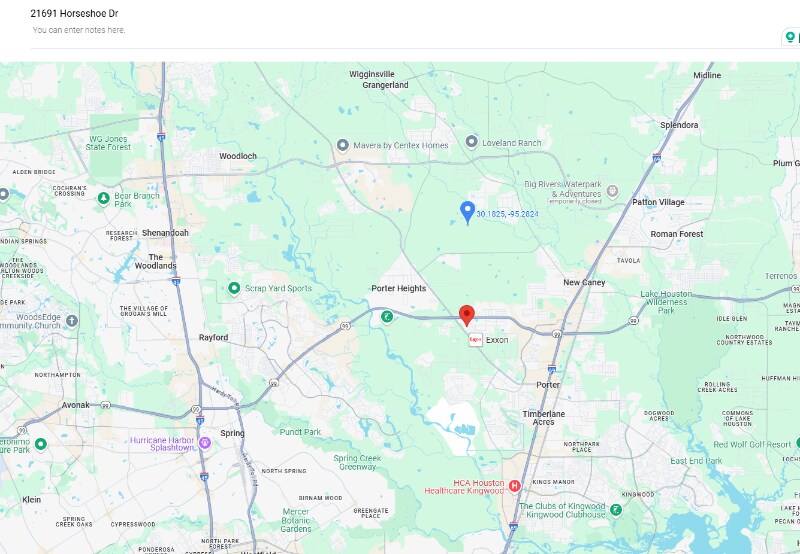Click the red location pin near Exxon
Image resolution: width=800 pixels, height=554 pixels.
tap(466, 316)
